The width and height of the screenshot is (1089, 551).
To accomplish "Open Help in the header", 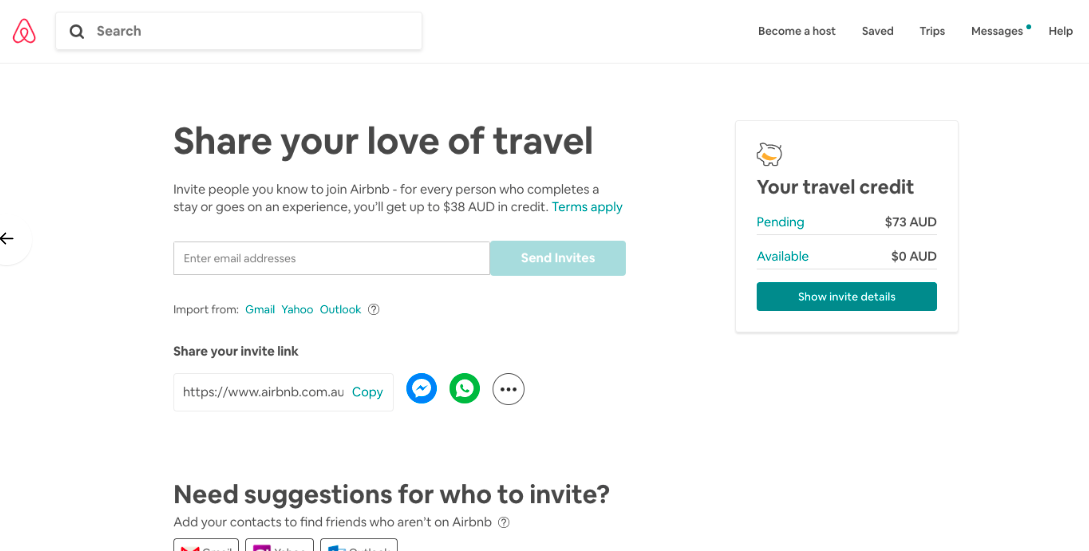I will pyautogui.click(x=1061, y=31).
